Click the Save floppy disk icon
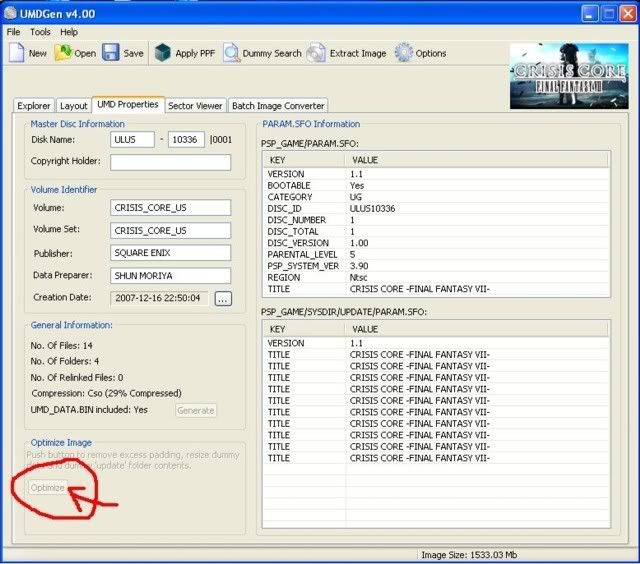 pos(111,53)
